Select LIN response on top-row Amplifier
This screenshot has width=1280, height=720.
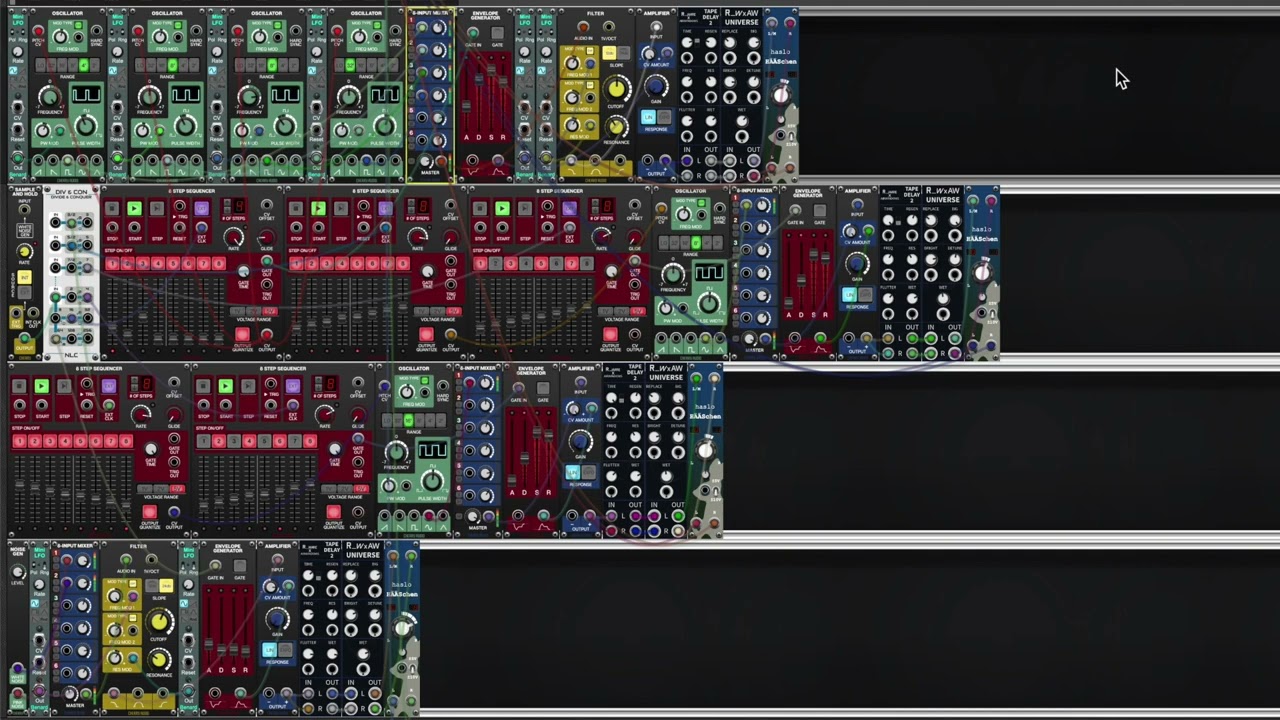pyautogui.click(x=648, y=118)
